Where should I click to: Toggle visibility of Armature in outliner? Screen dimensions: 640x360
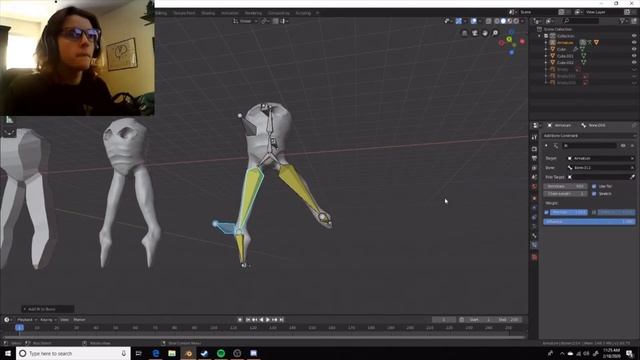pyautogui.click(x=634, y=42)
